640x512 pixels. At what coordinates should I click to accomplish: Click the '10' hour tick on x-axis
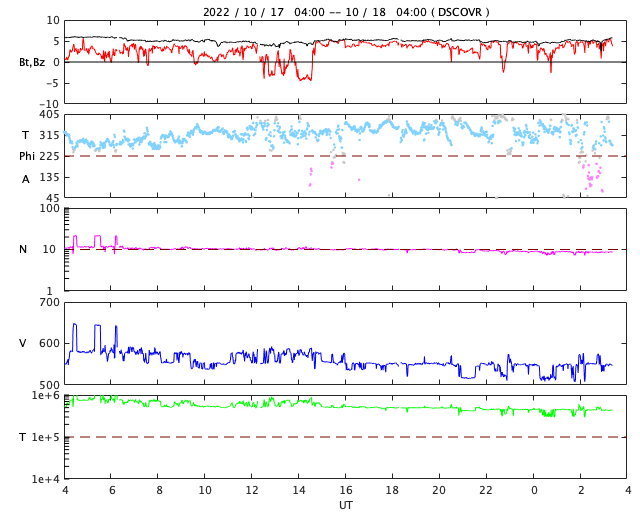205,490
